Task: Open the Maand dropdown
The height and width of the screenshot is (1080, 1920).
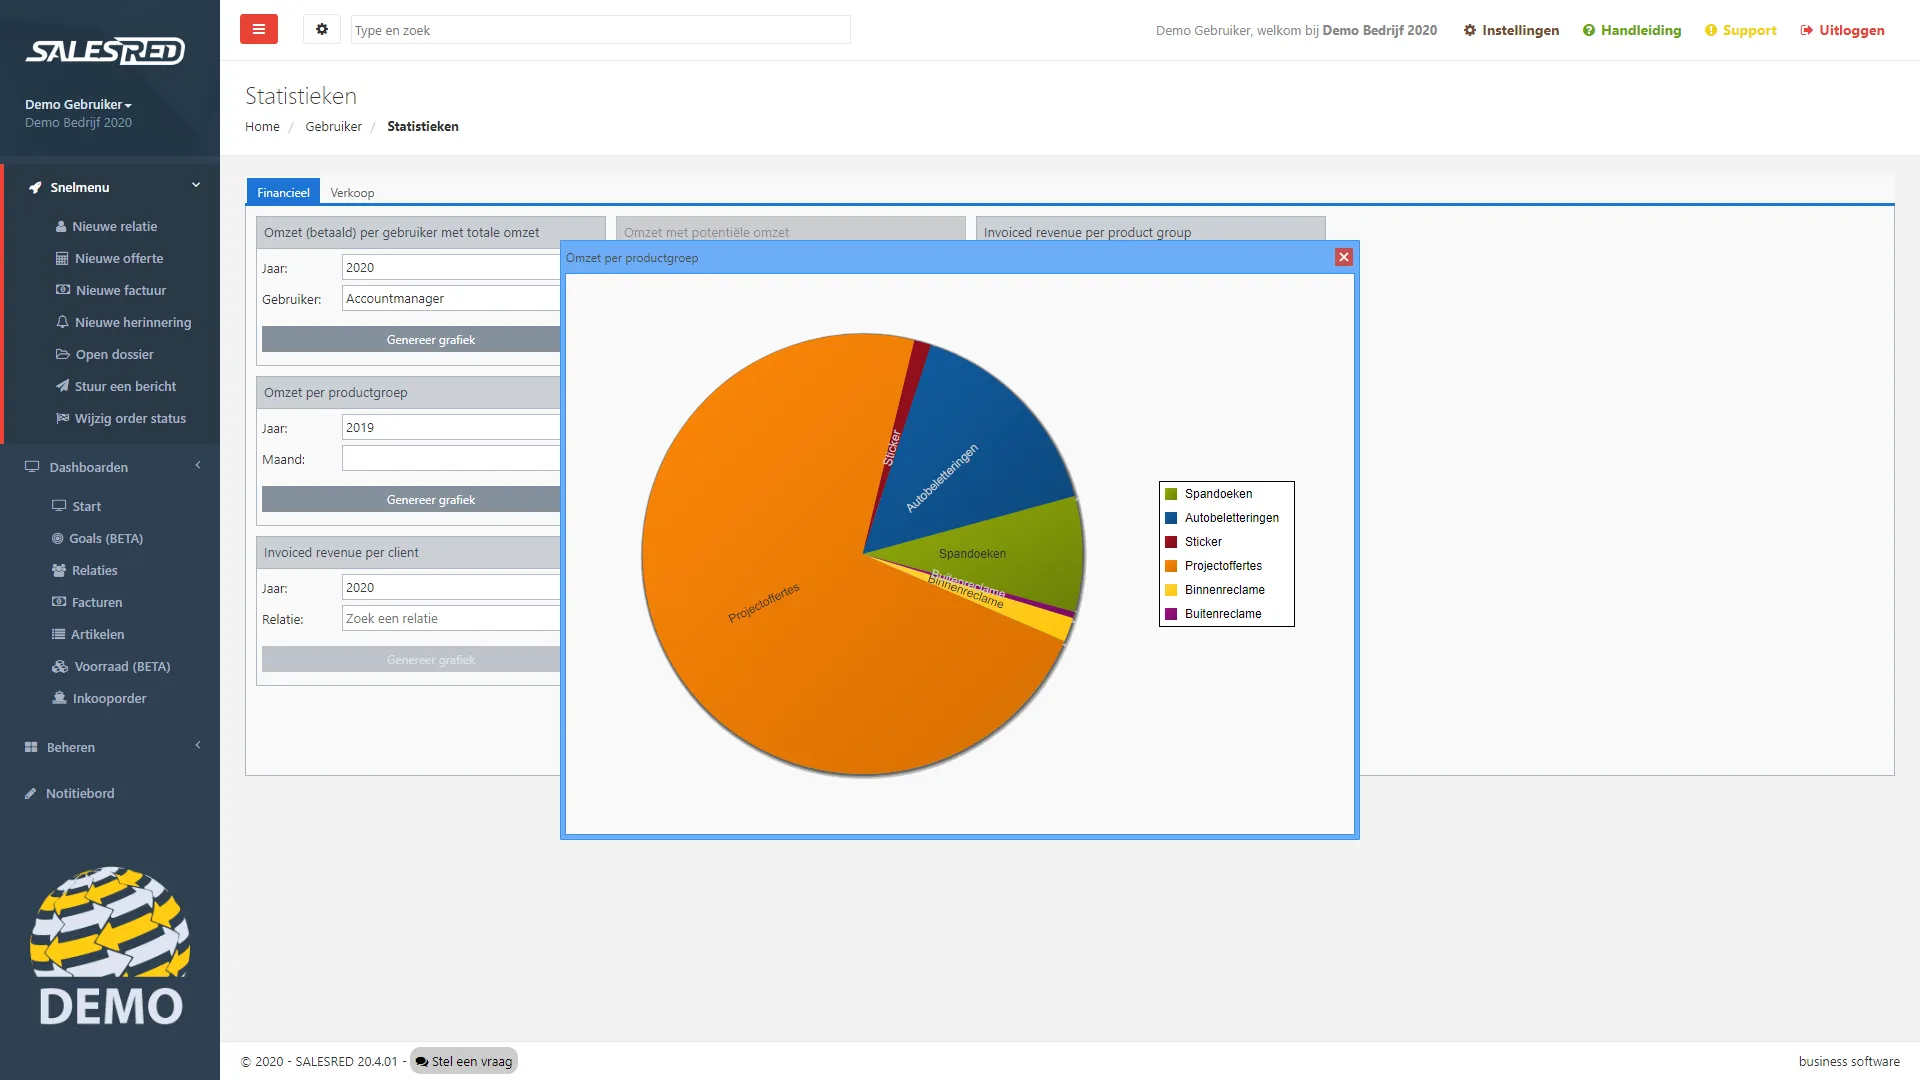Action: coord(451,458)
